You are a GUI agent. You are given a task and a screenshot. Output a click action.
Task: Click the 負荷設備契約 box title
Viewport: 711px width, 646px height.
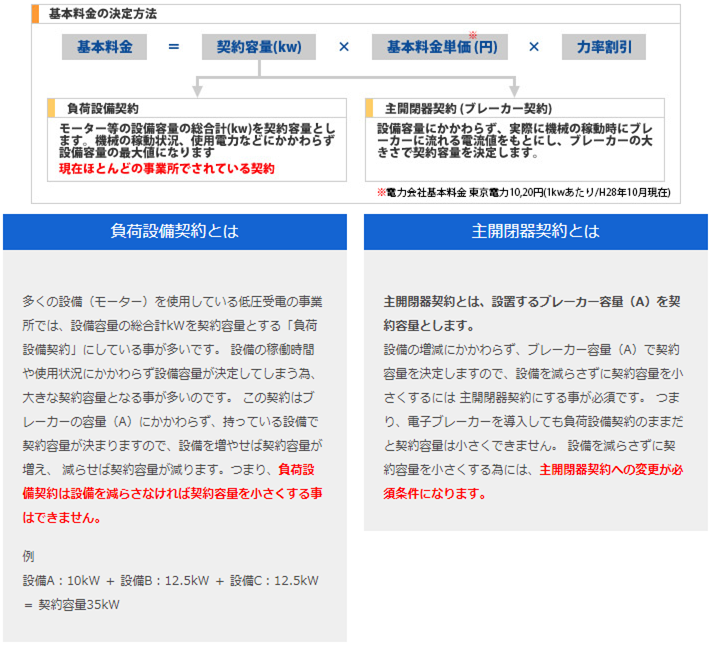coord(103,109)
